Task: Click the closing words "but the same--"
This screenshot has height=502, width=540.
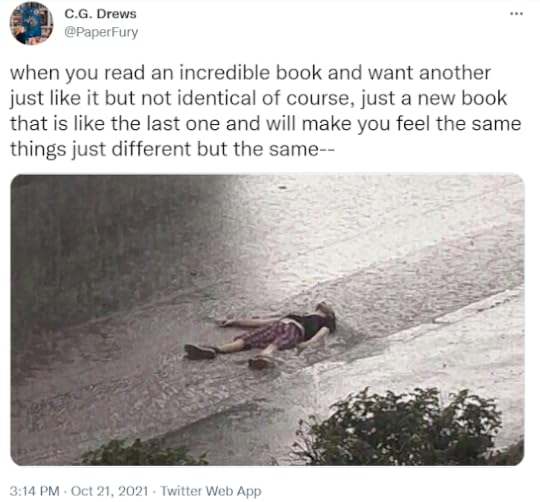Action: pos(266,149)
